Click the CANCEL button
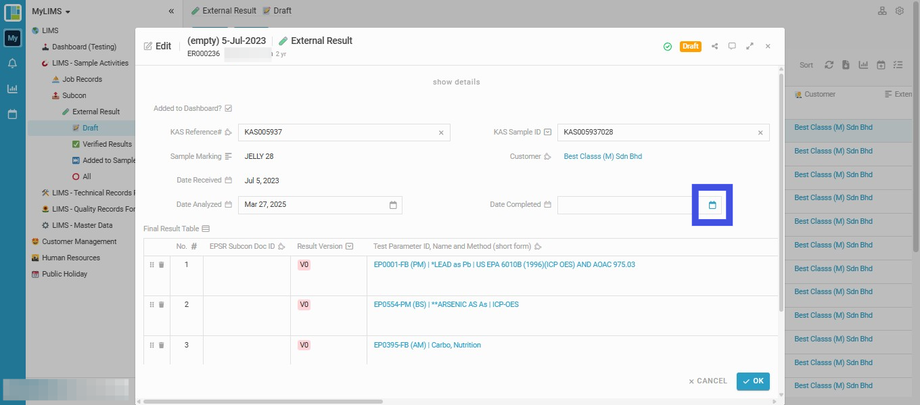920x405 pixels. point(708,381)
